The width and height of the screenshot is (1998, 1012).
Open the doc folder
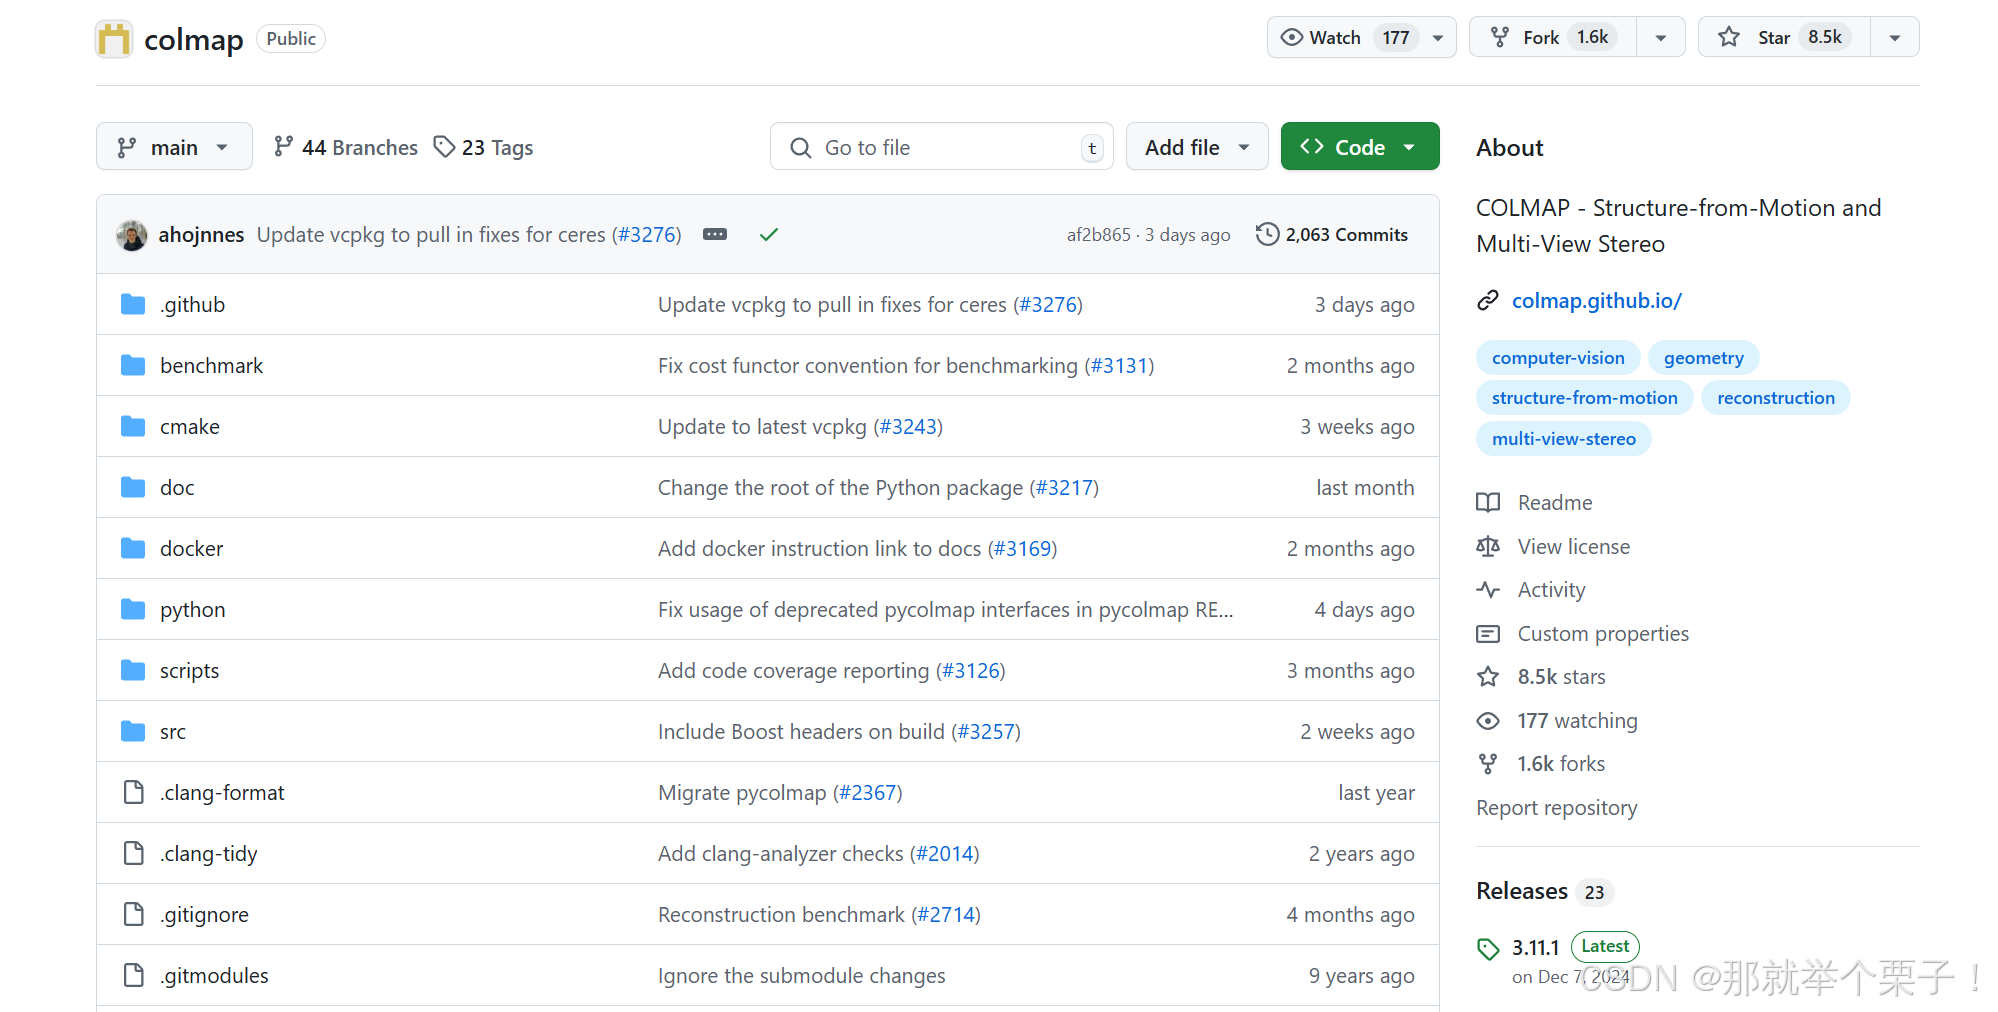tap(177, 488)
